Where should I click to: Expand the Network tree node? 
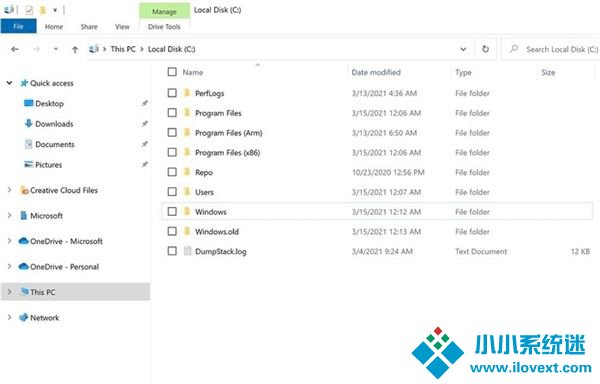[10, 317]
